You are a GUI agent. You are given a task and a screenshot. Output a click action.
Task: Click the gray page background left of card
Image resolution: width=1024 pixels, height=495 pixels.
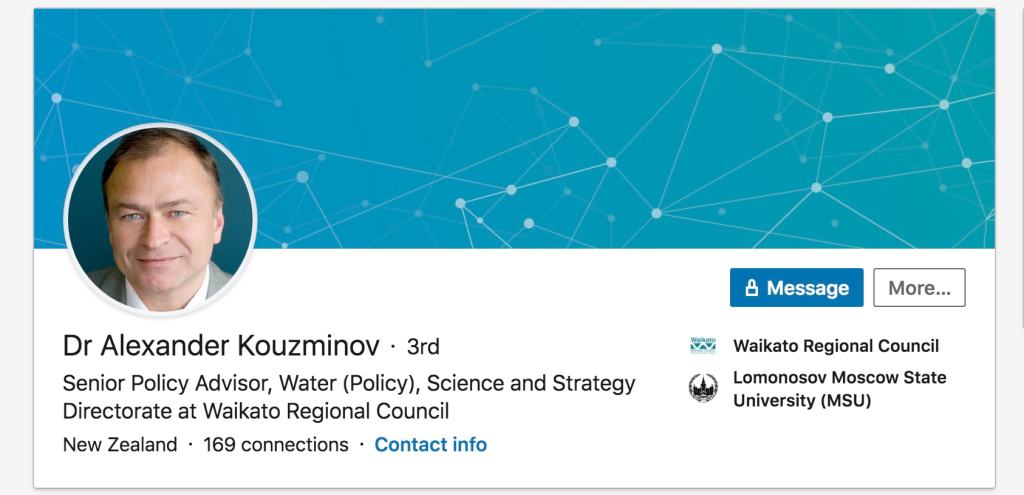coord(15,250)
